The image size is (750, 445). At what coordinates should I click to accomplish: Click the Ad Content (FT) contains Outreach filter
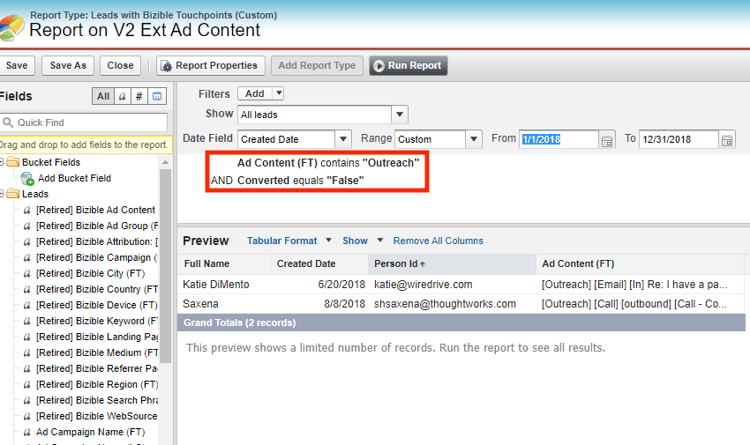328,163
